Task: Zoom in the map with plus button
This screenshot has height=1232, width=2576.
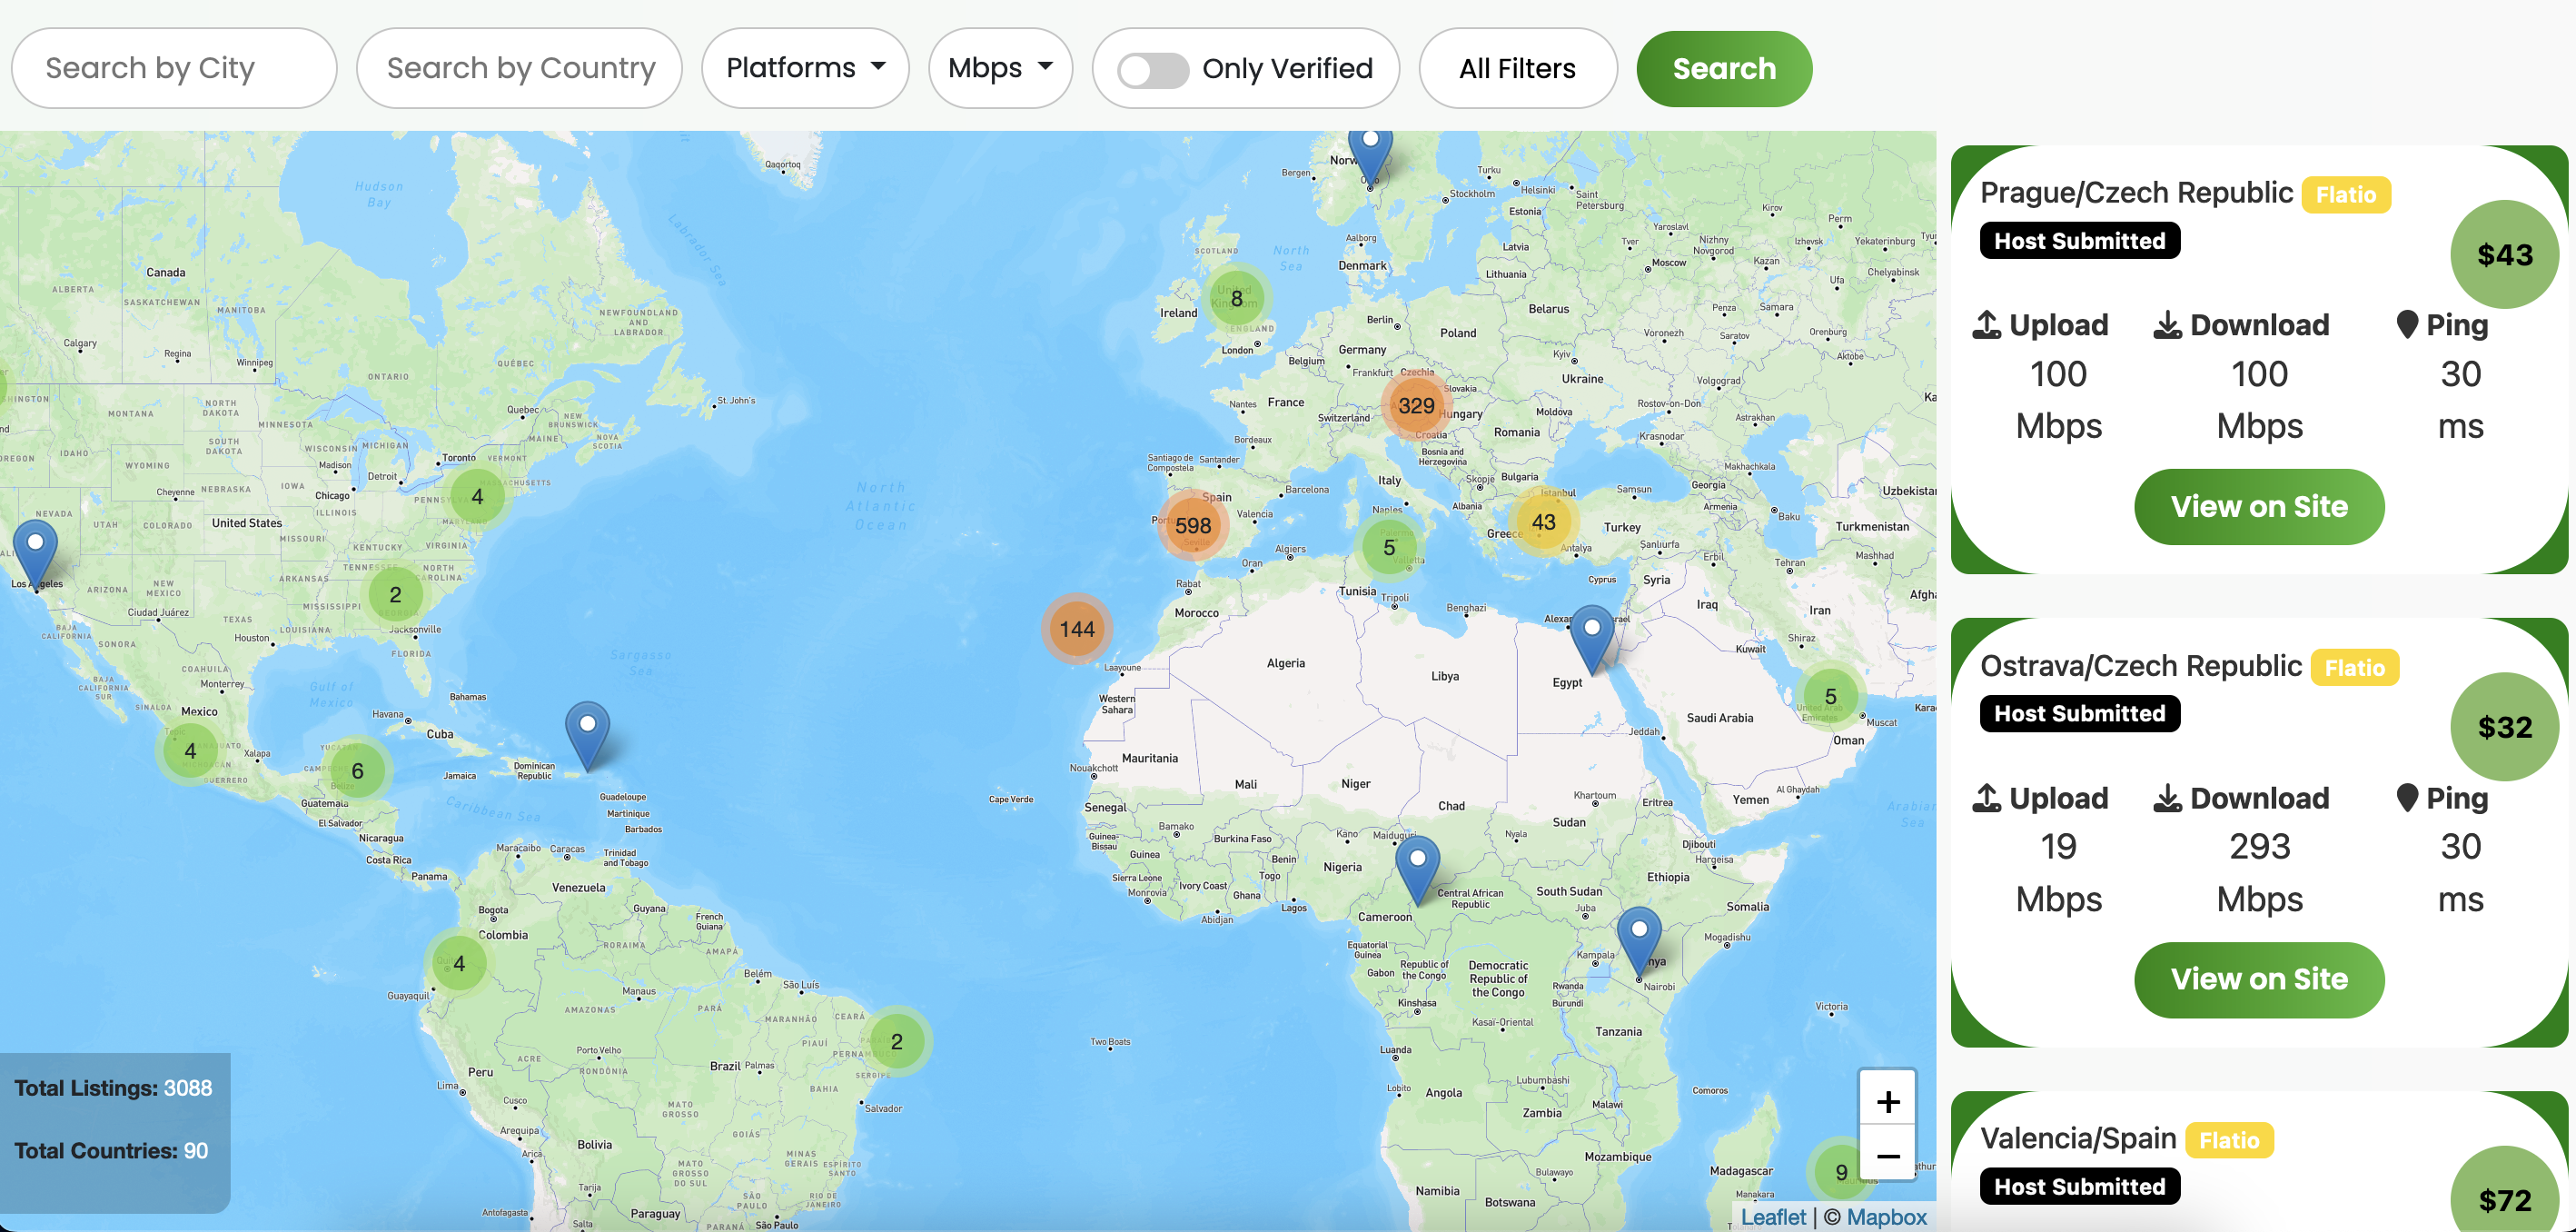Action: pos(1887,1100)
